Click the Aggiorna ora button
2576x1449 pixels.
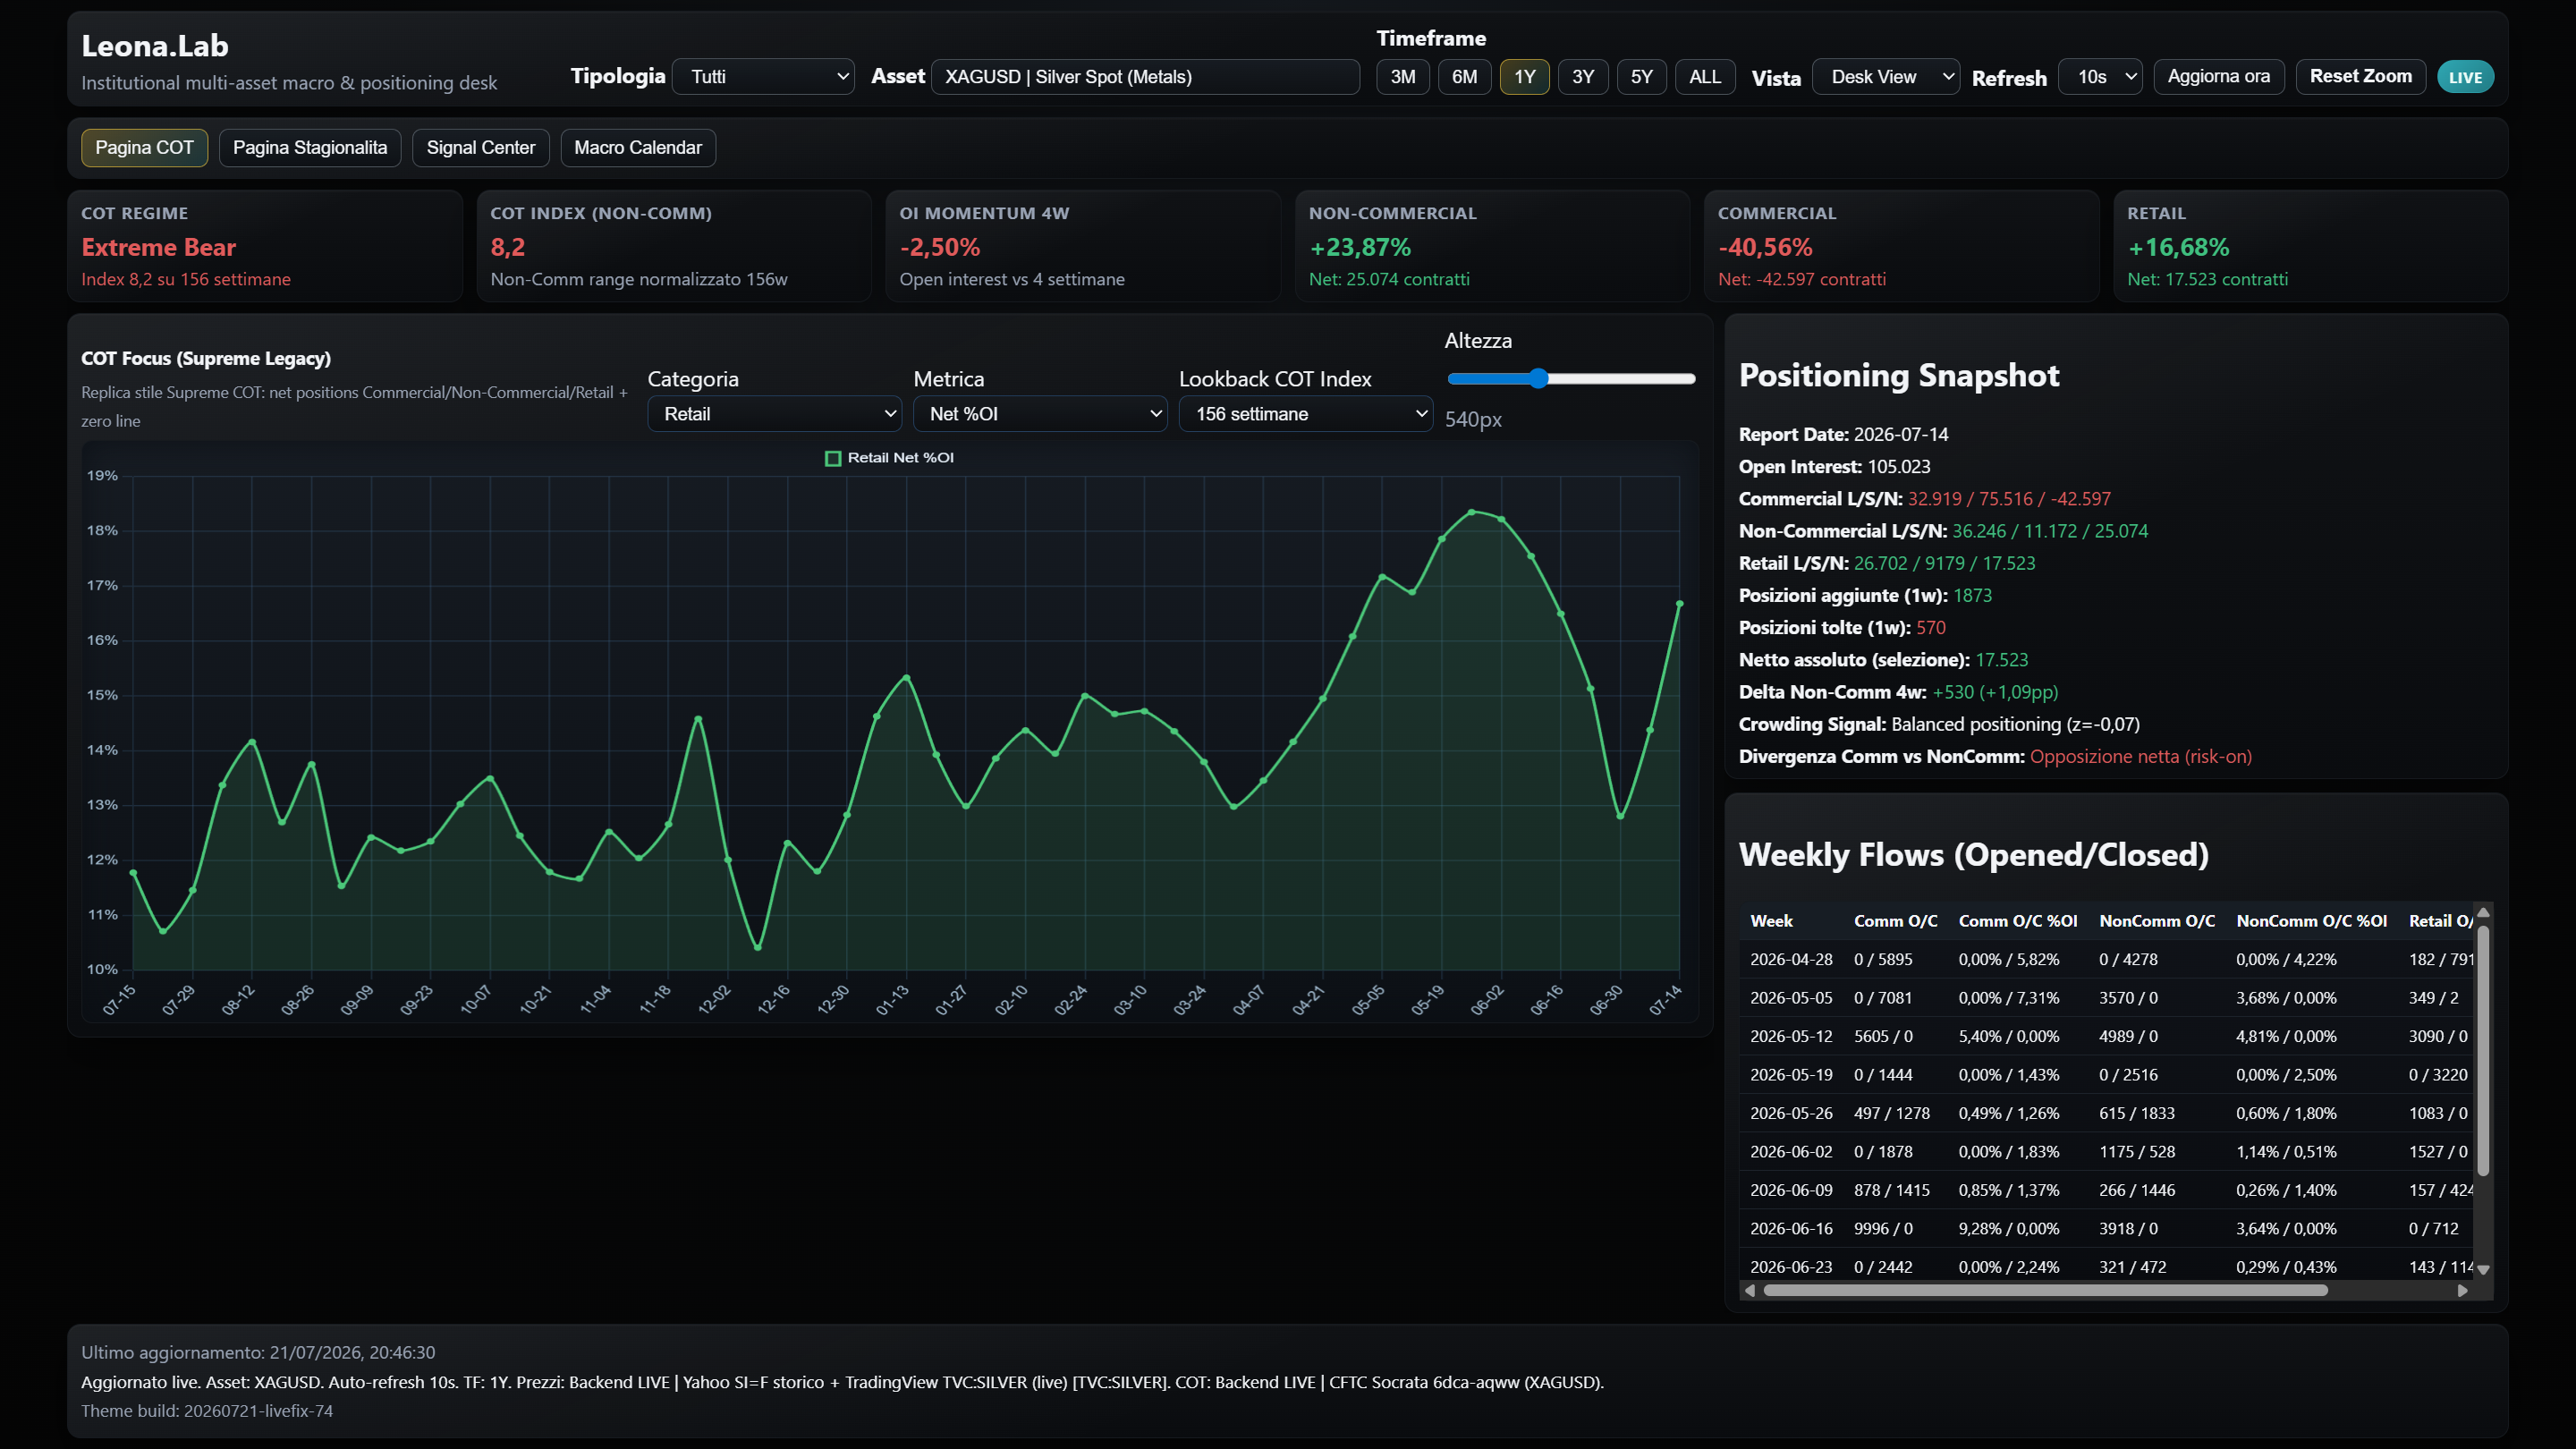(x=2218, y=77)
